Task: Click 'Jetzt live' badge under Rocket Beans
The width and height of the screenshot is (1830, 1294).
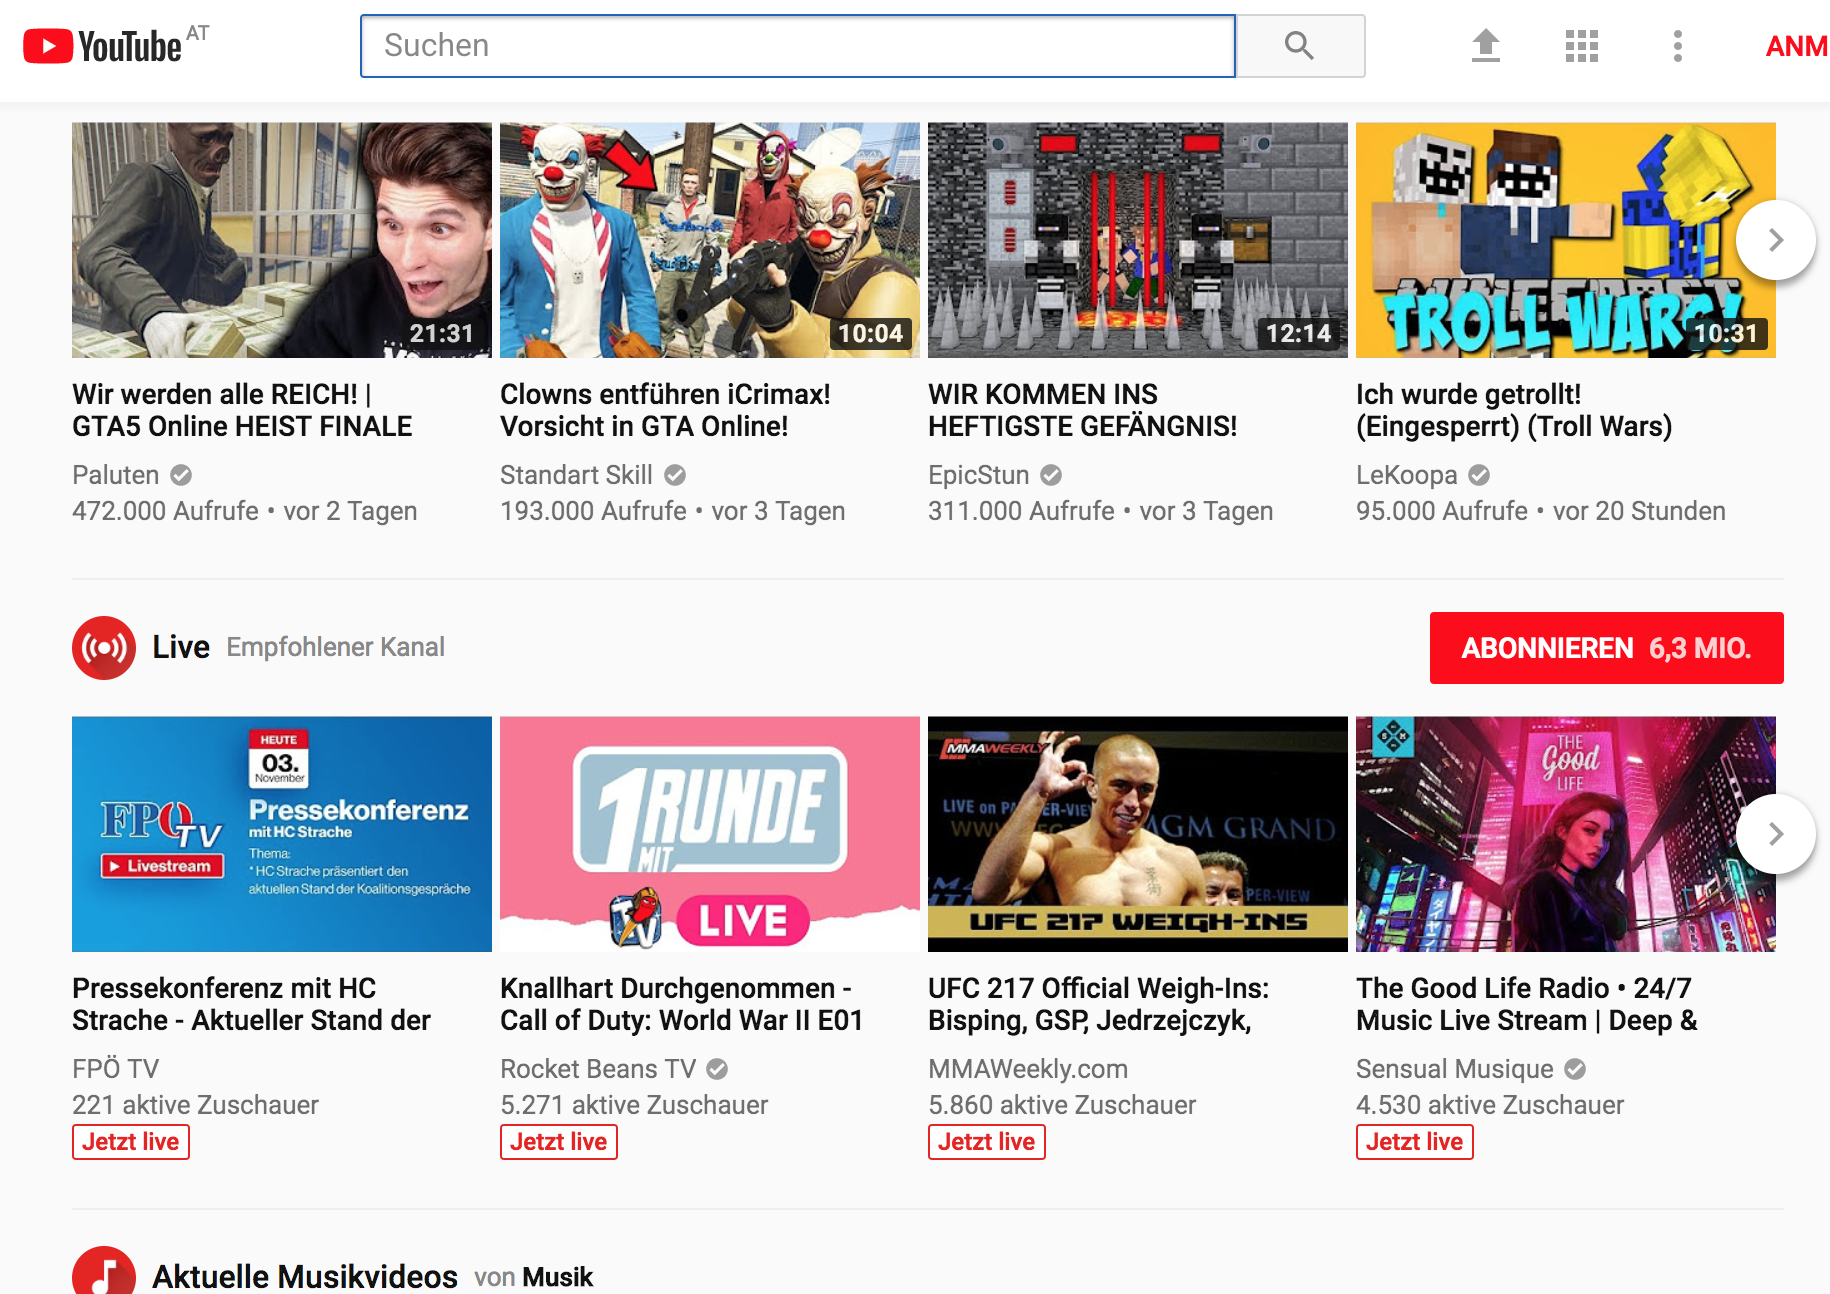Action: tap(559, 1142)
